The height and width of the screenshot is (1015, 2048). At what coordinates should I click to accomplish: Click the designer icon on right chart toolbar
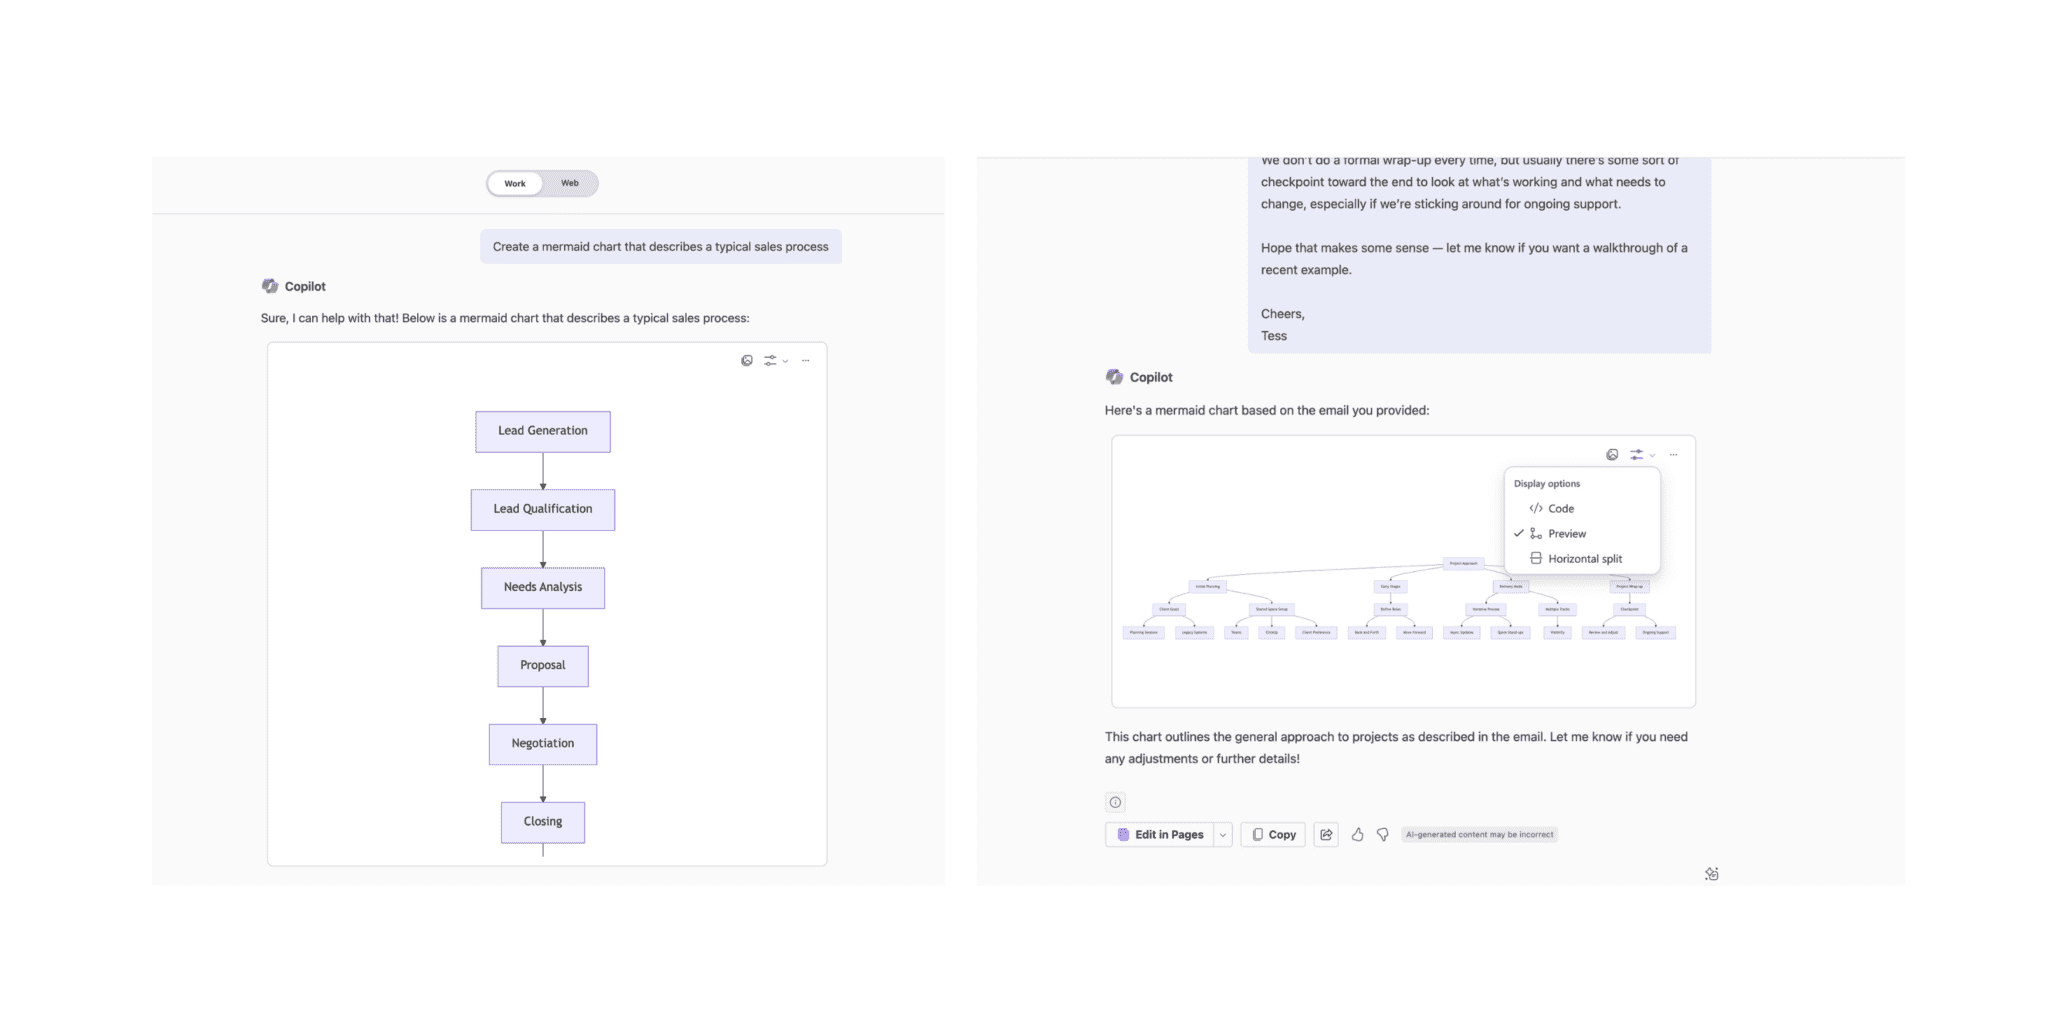point(1612,455)
